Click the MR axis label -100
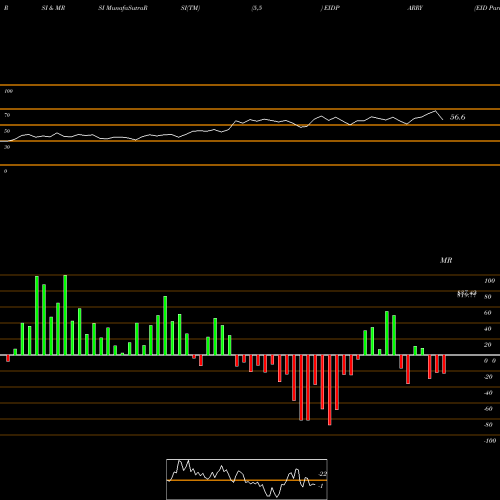The image size is (500, 500). coord(490,441)
